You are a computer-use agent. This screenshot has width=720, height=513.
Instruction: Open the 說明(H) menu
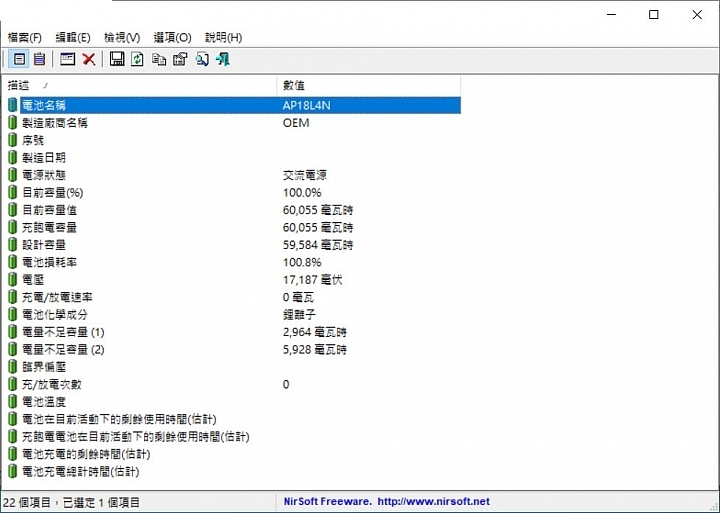coord(223,37)
